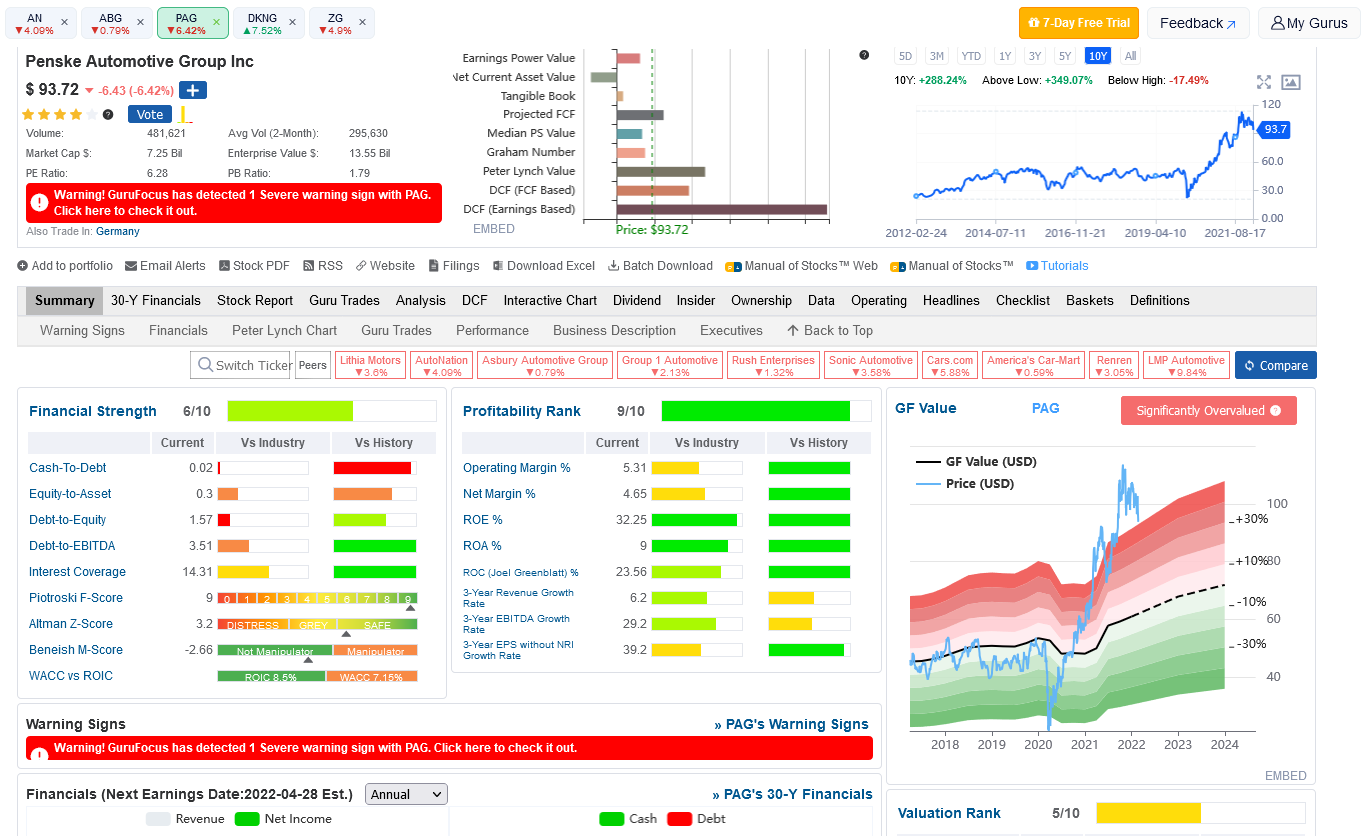This screenshot has width=1363, height=836.
Task: Click the Email Alerts envelope icon
Action: pyautogui.click(x=131, y=266)
